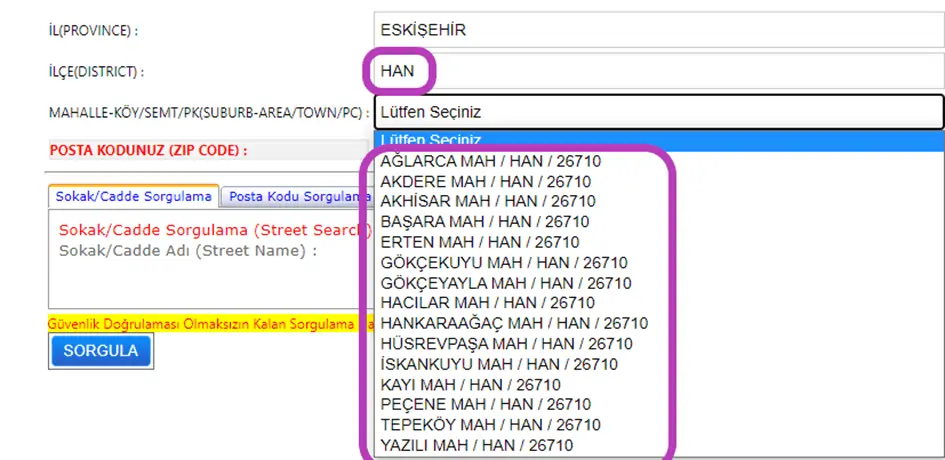Viewport: 945px width, 460px height.
Task: Click the Mahalle combo box showing Lütfen Seçiniz
Action: click(658, 112)
